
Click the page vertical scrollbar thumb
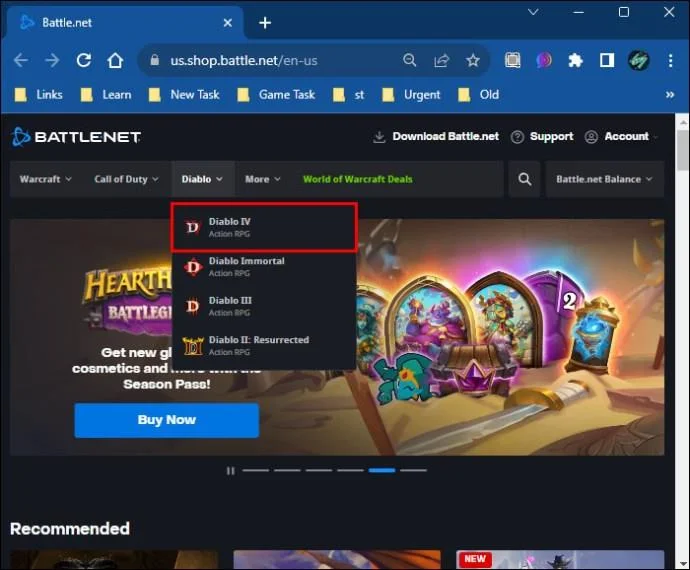click(x=683, y=150)
